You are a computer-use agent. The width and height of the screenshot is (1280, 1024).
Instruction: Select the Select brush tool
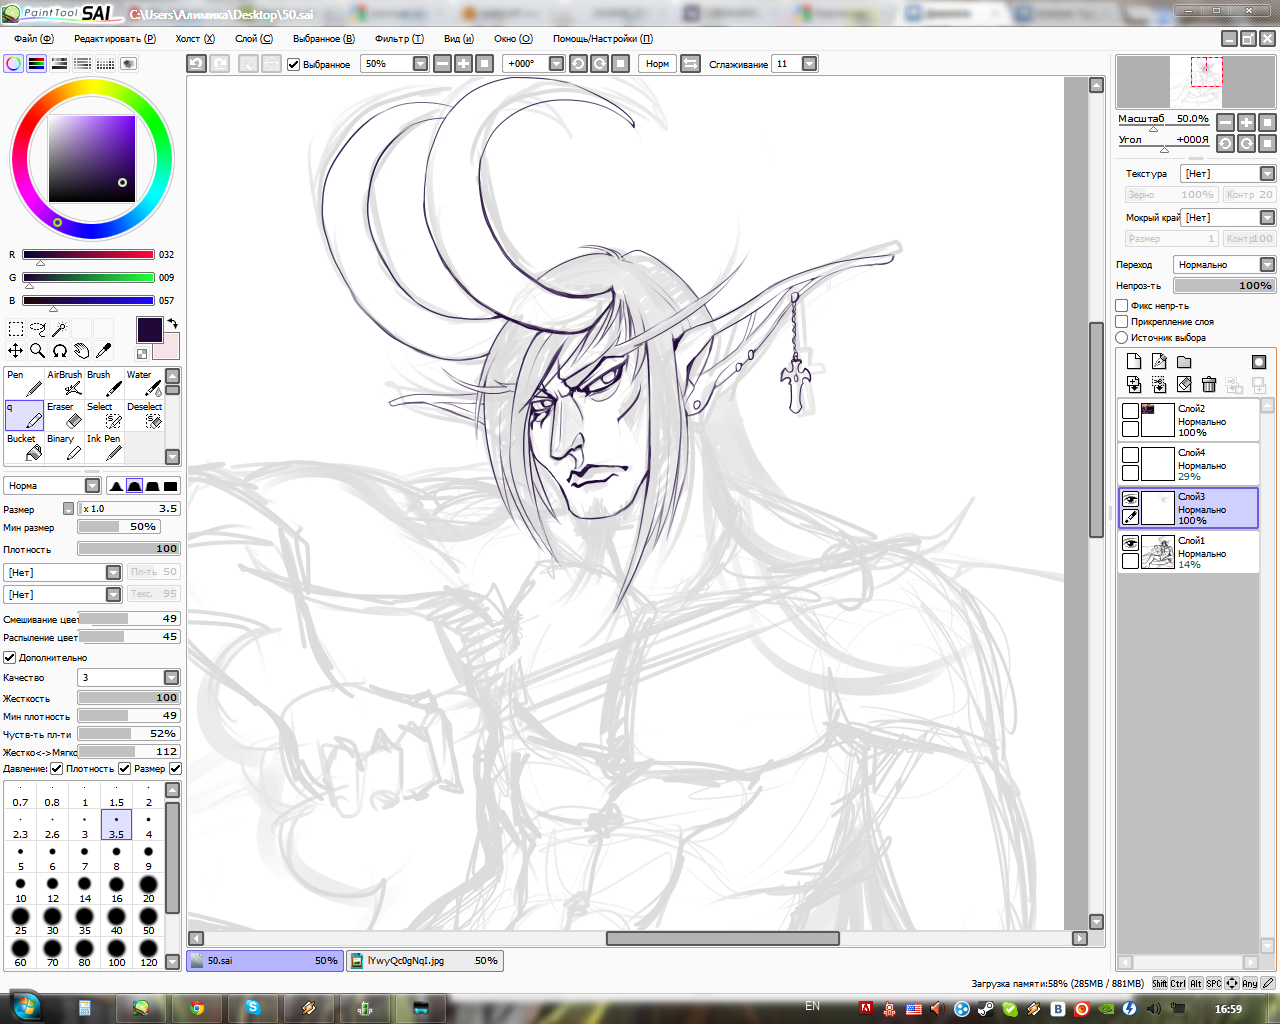click(x=104, y=415)
